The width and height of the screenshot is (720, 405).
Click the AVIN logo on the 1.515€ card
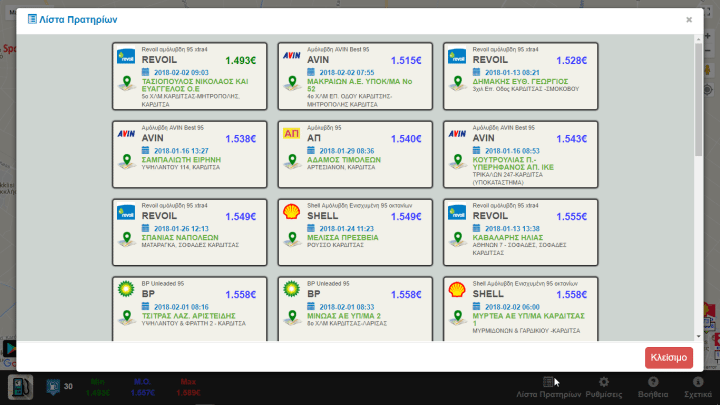coord(292,56)
